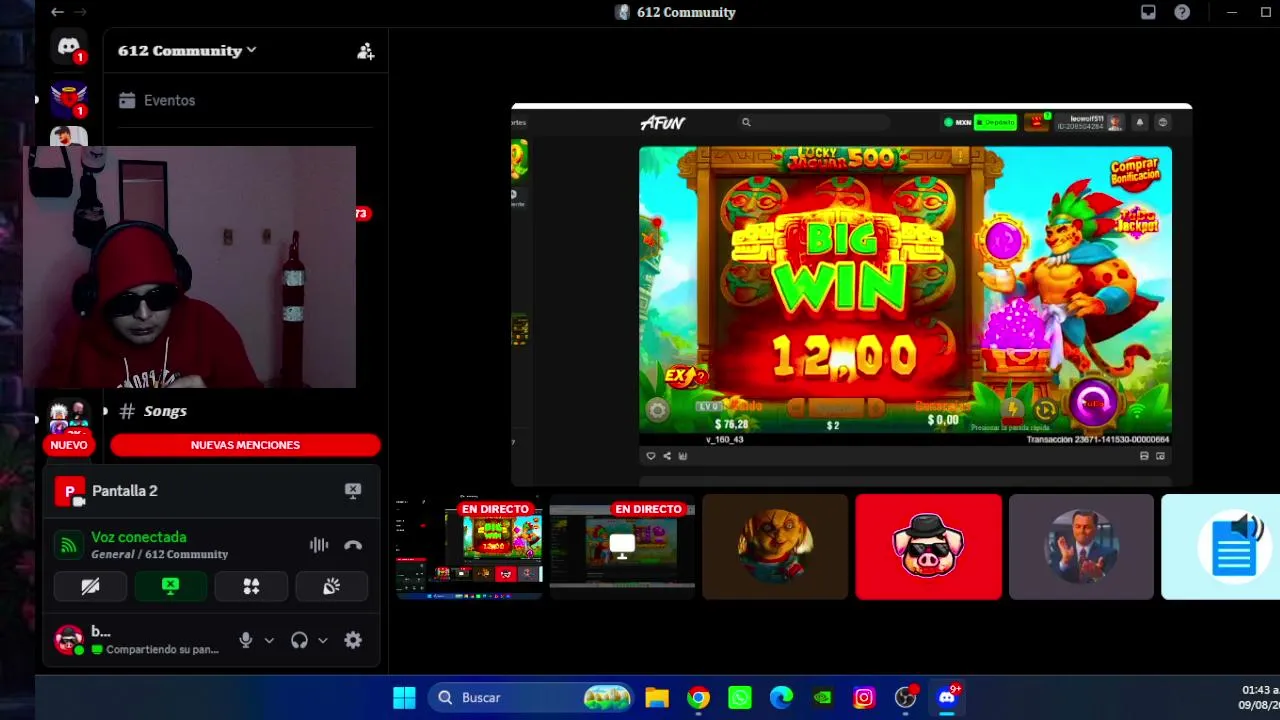Click the Comprar Bonificación game button
The image size is (1280, 720).
[x=1134, y=173]
